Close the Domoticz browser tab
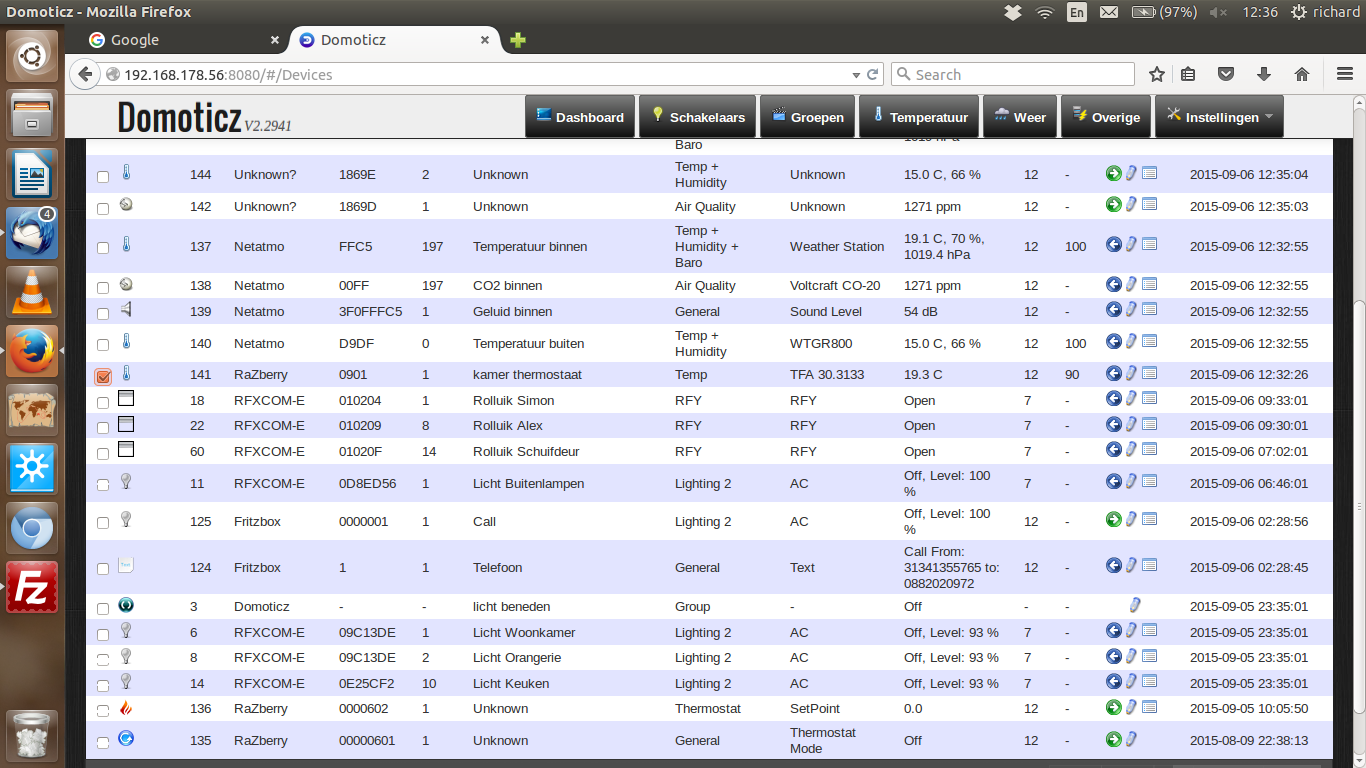The height and width of the screenshot is (768, 1366). [x=485, y=40]
